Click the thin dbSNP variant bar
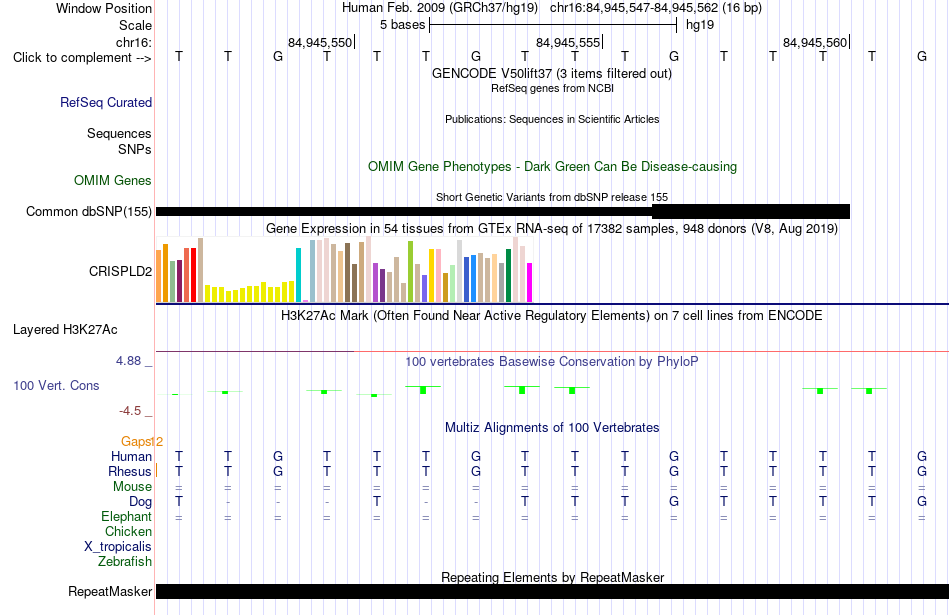950x615 pixels. tap(404, 211)
